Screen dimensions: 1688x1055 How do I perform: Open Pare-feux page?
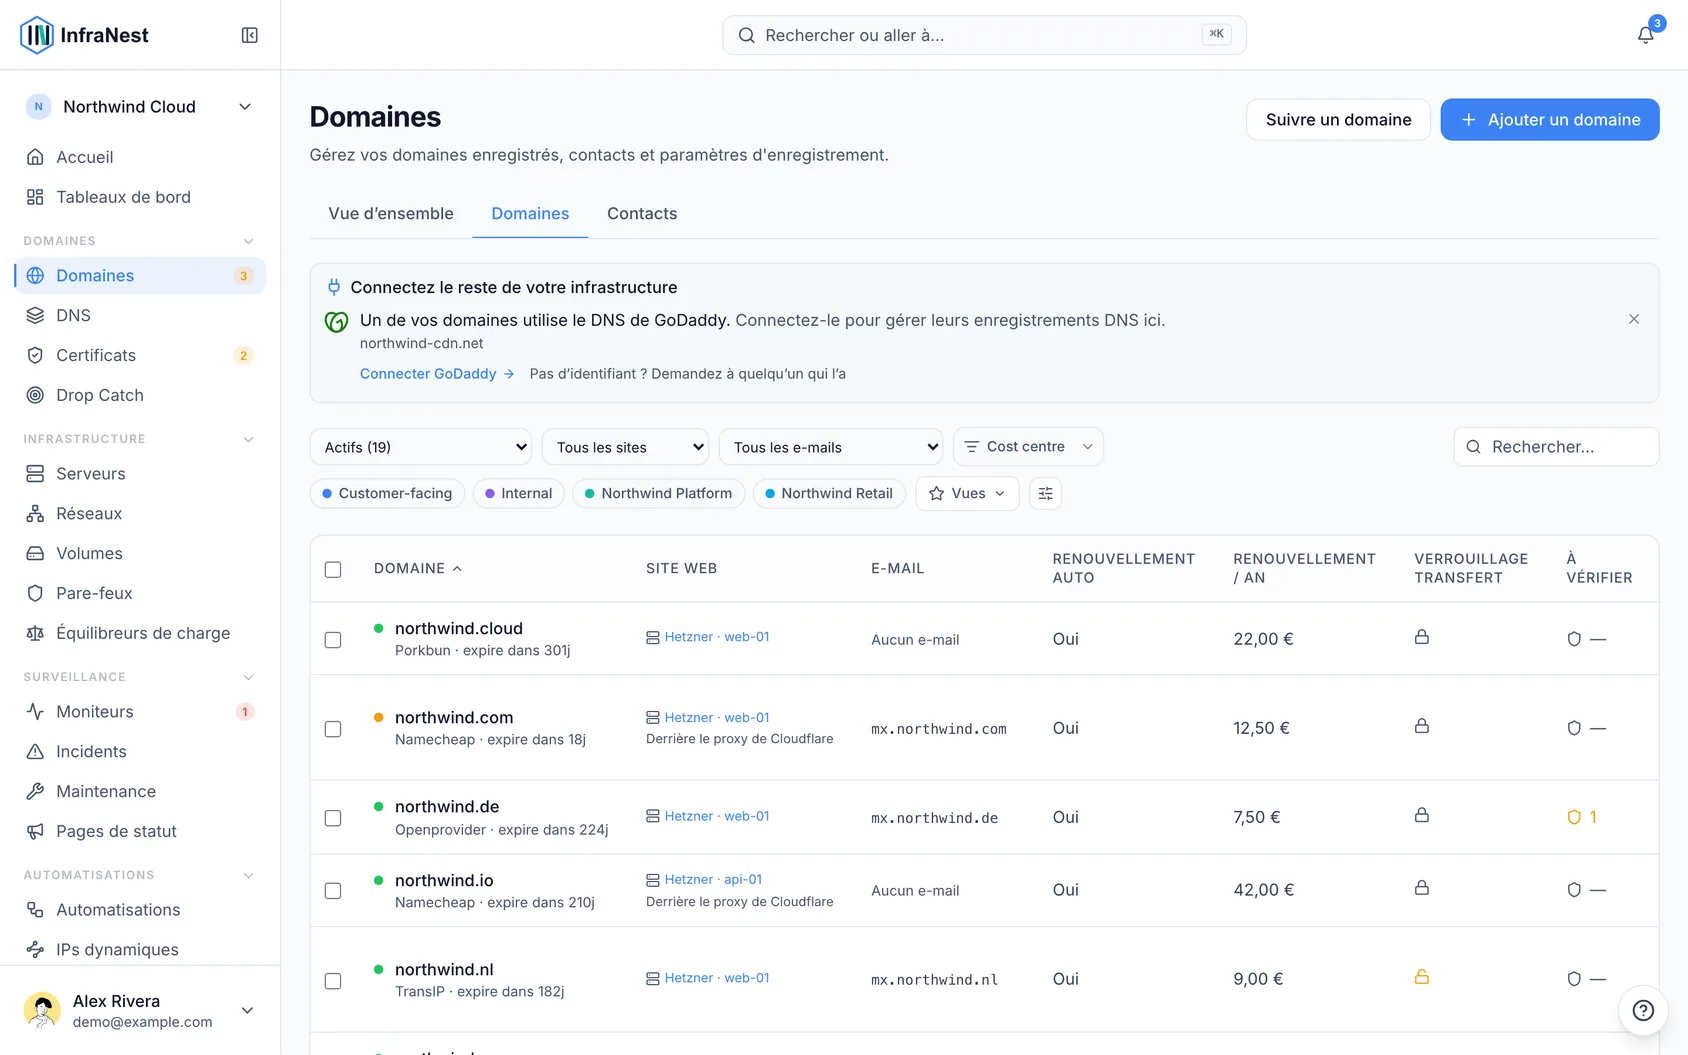[x=140, y=593]
